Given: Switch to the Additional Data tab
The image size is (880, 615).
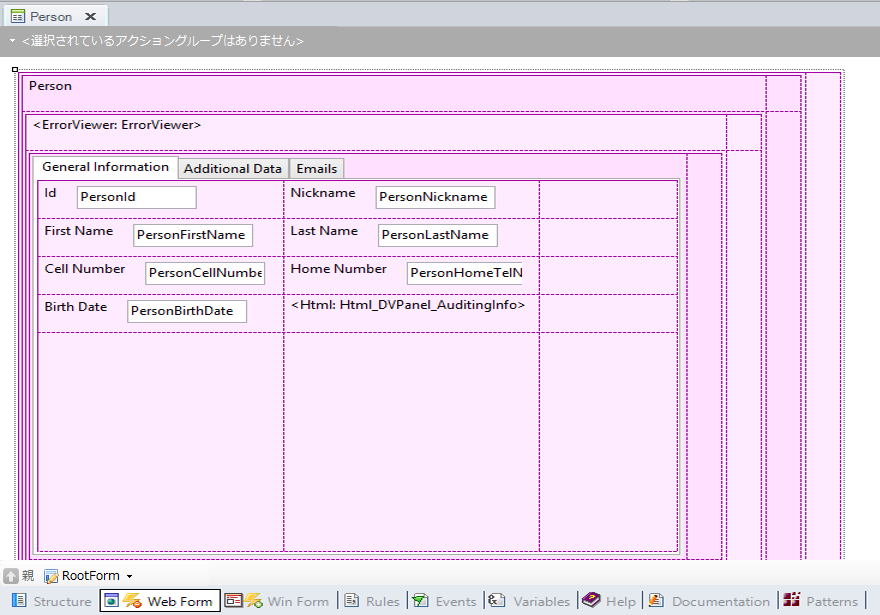Looking at the screenshot, I should tap(232, 168).
